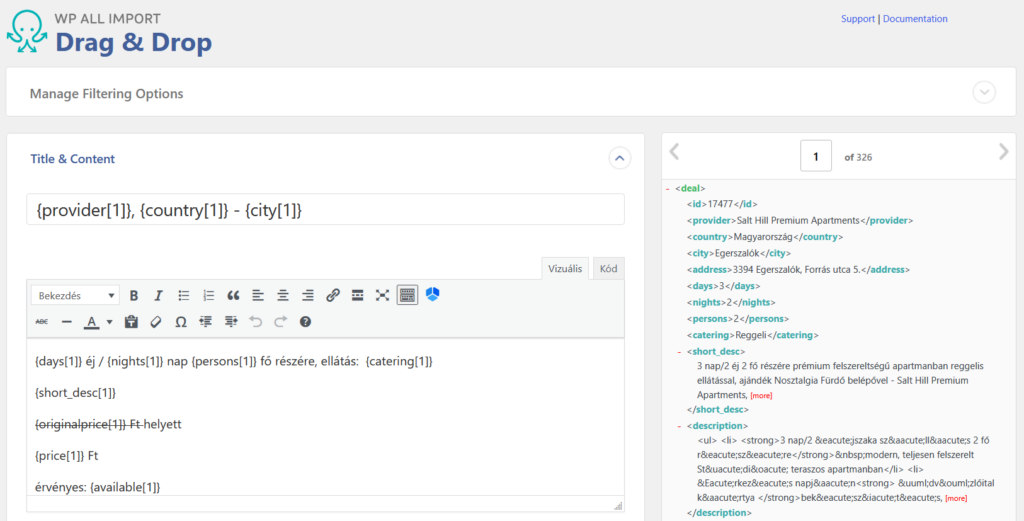
Task: Go to the previous record
Action: coord(675,151)
